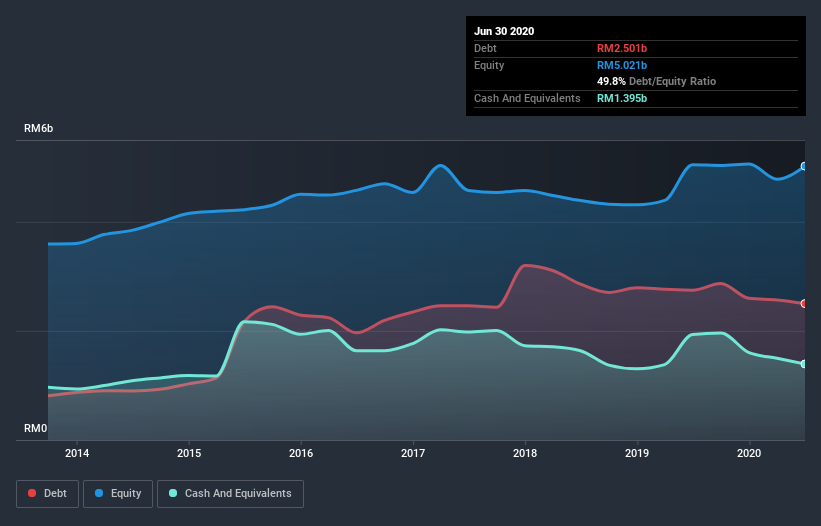Click the 2020 axis label
This screenshot has height=526, width=821.
[749, 453]
